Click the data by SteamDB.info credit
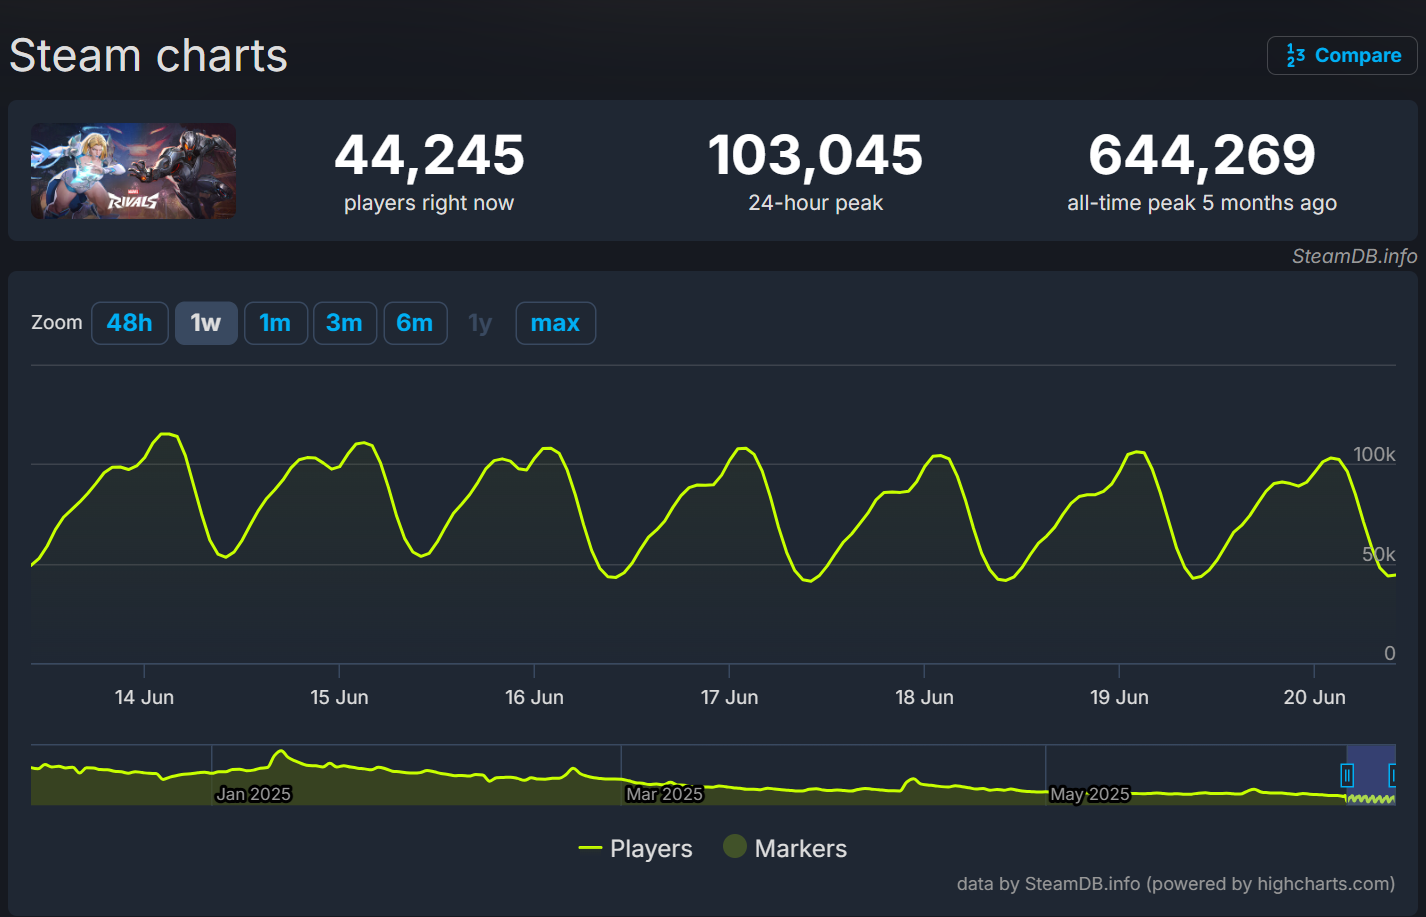Viewport: 1426px width, 917px height. 1176,884
